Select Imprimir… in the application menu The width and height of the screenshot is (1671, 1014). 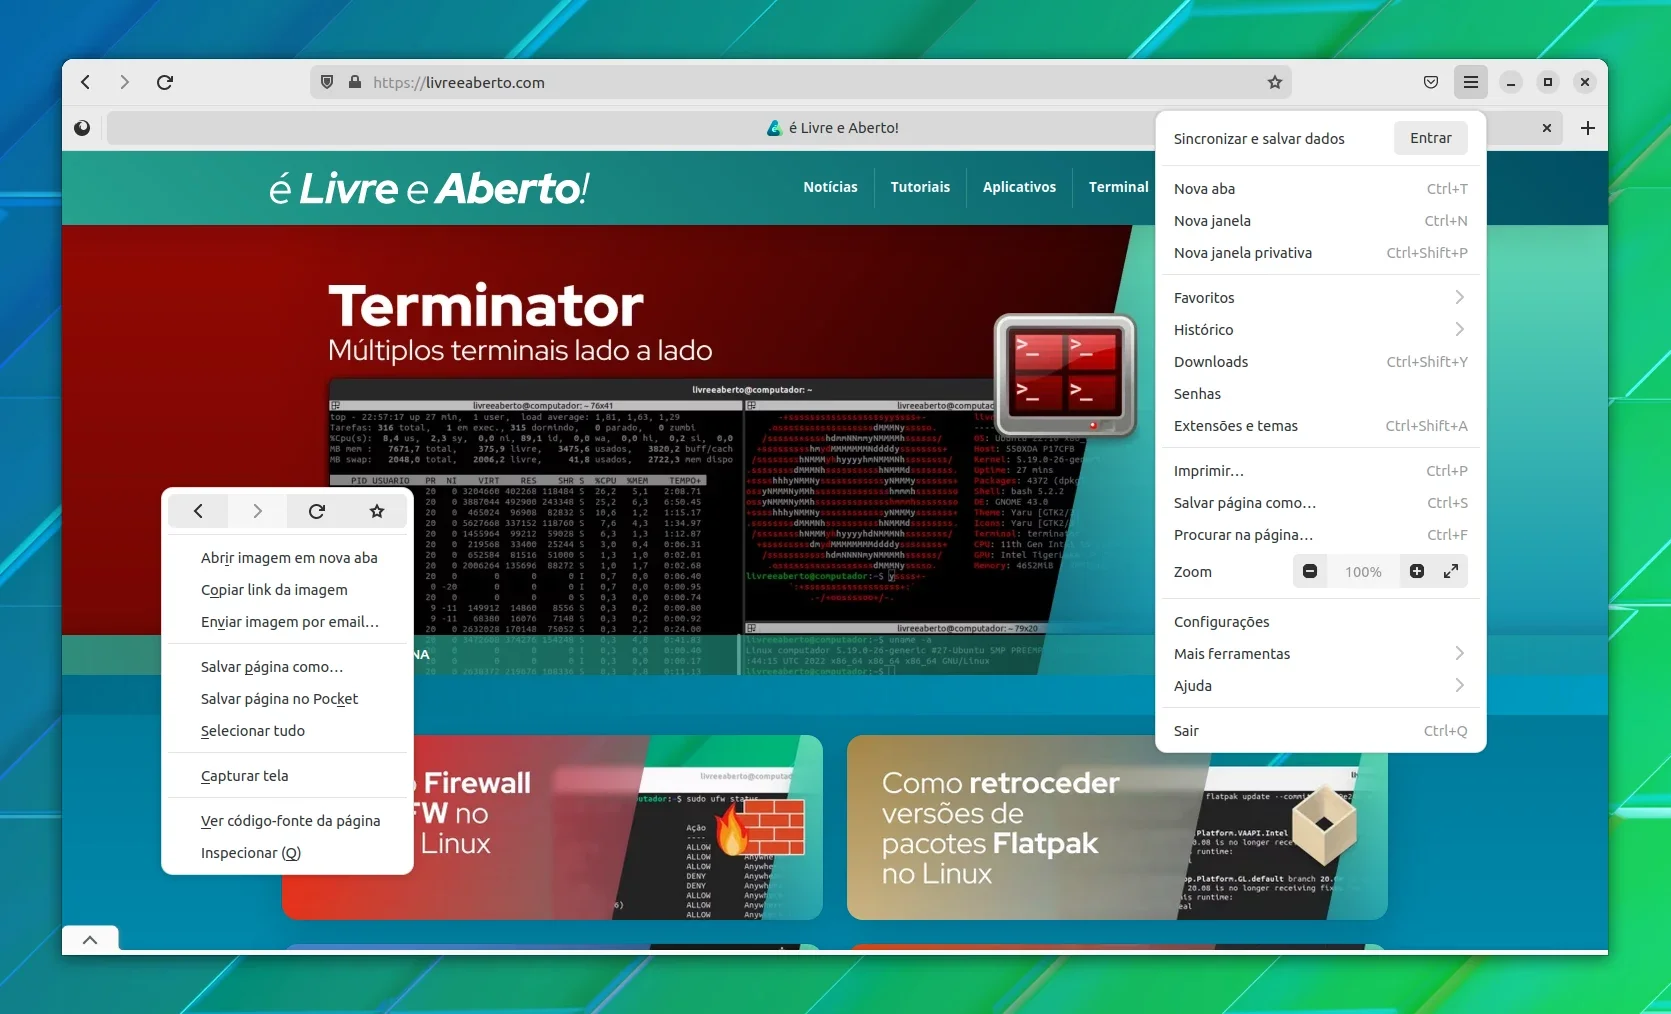[x=1320, y=470]
